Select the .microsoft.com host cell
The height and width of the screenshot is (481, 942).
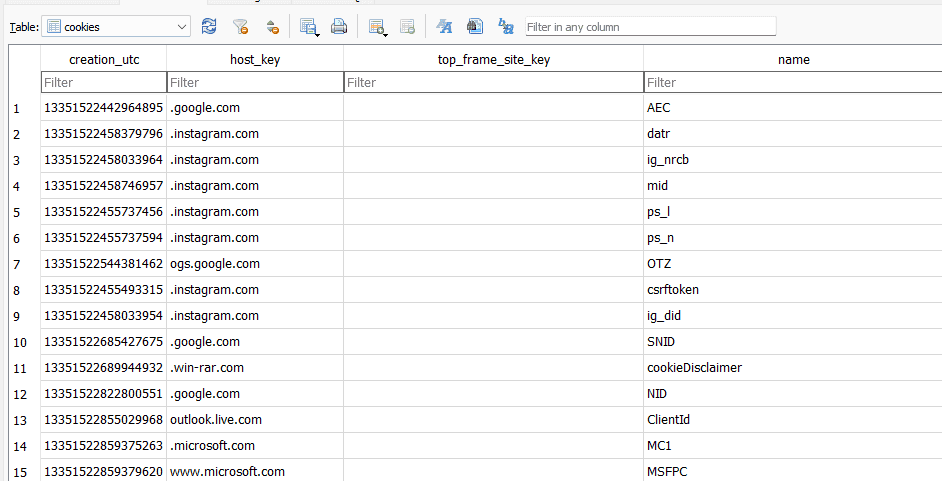pyautogui.click(x=255, y=446)
